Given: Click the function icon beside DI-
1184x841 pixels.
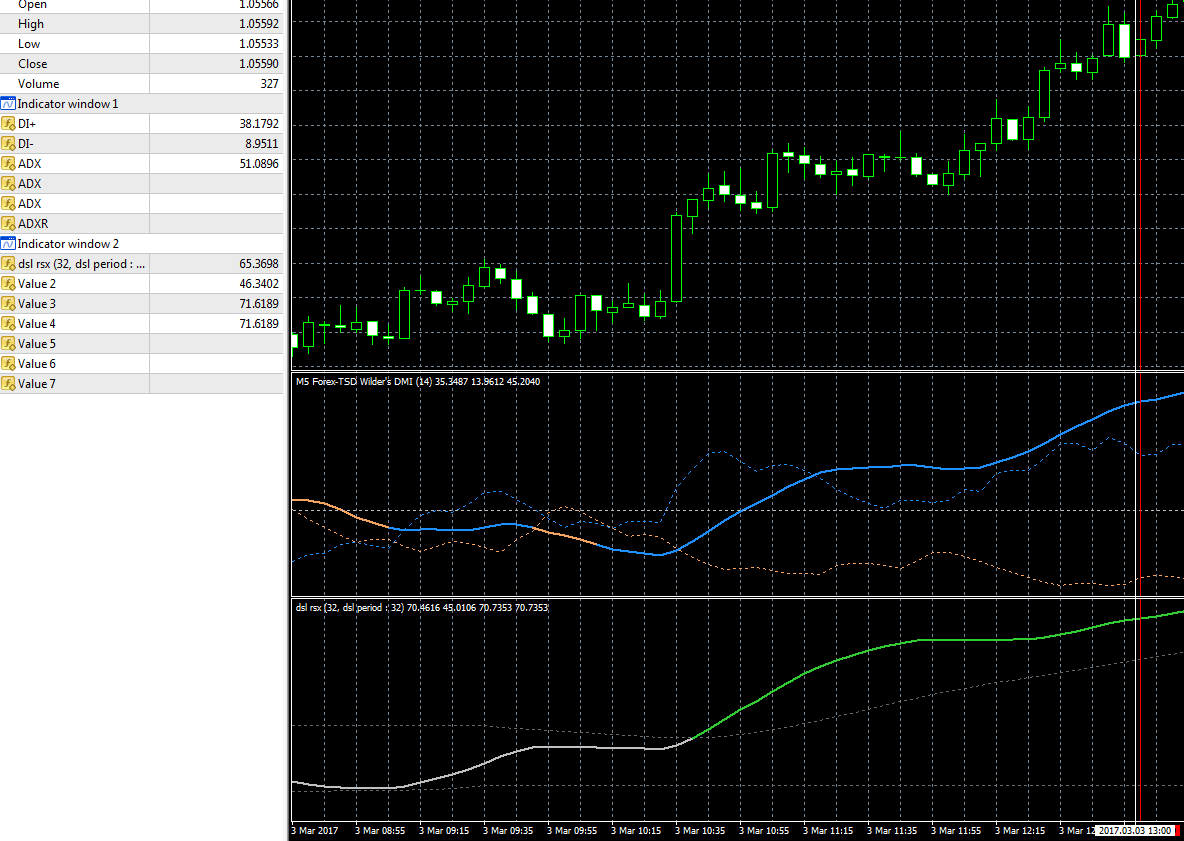Looking at the screenshot, I should click(9, 144).
